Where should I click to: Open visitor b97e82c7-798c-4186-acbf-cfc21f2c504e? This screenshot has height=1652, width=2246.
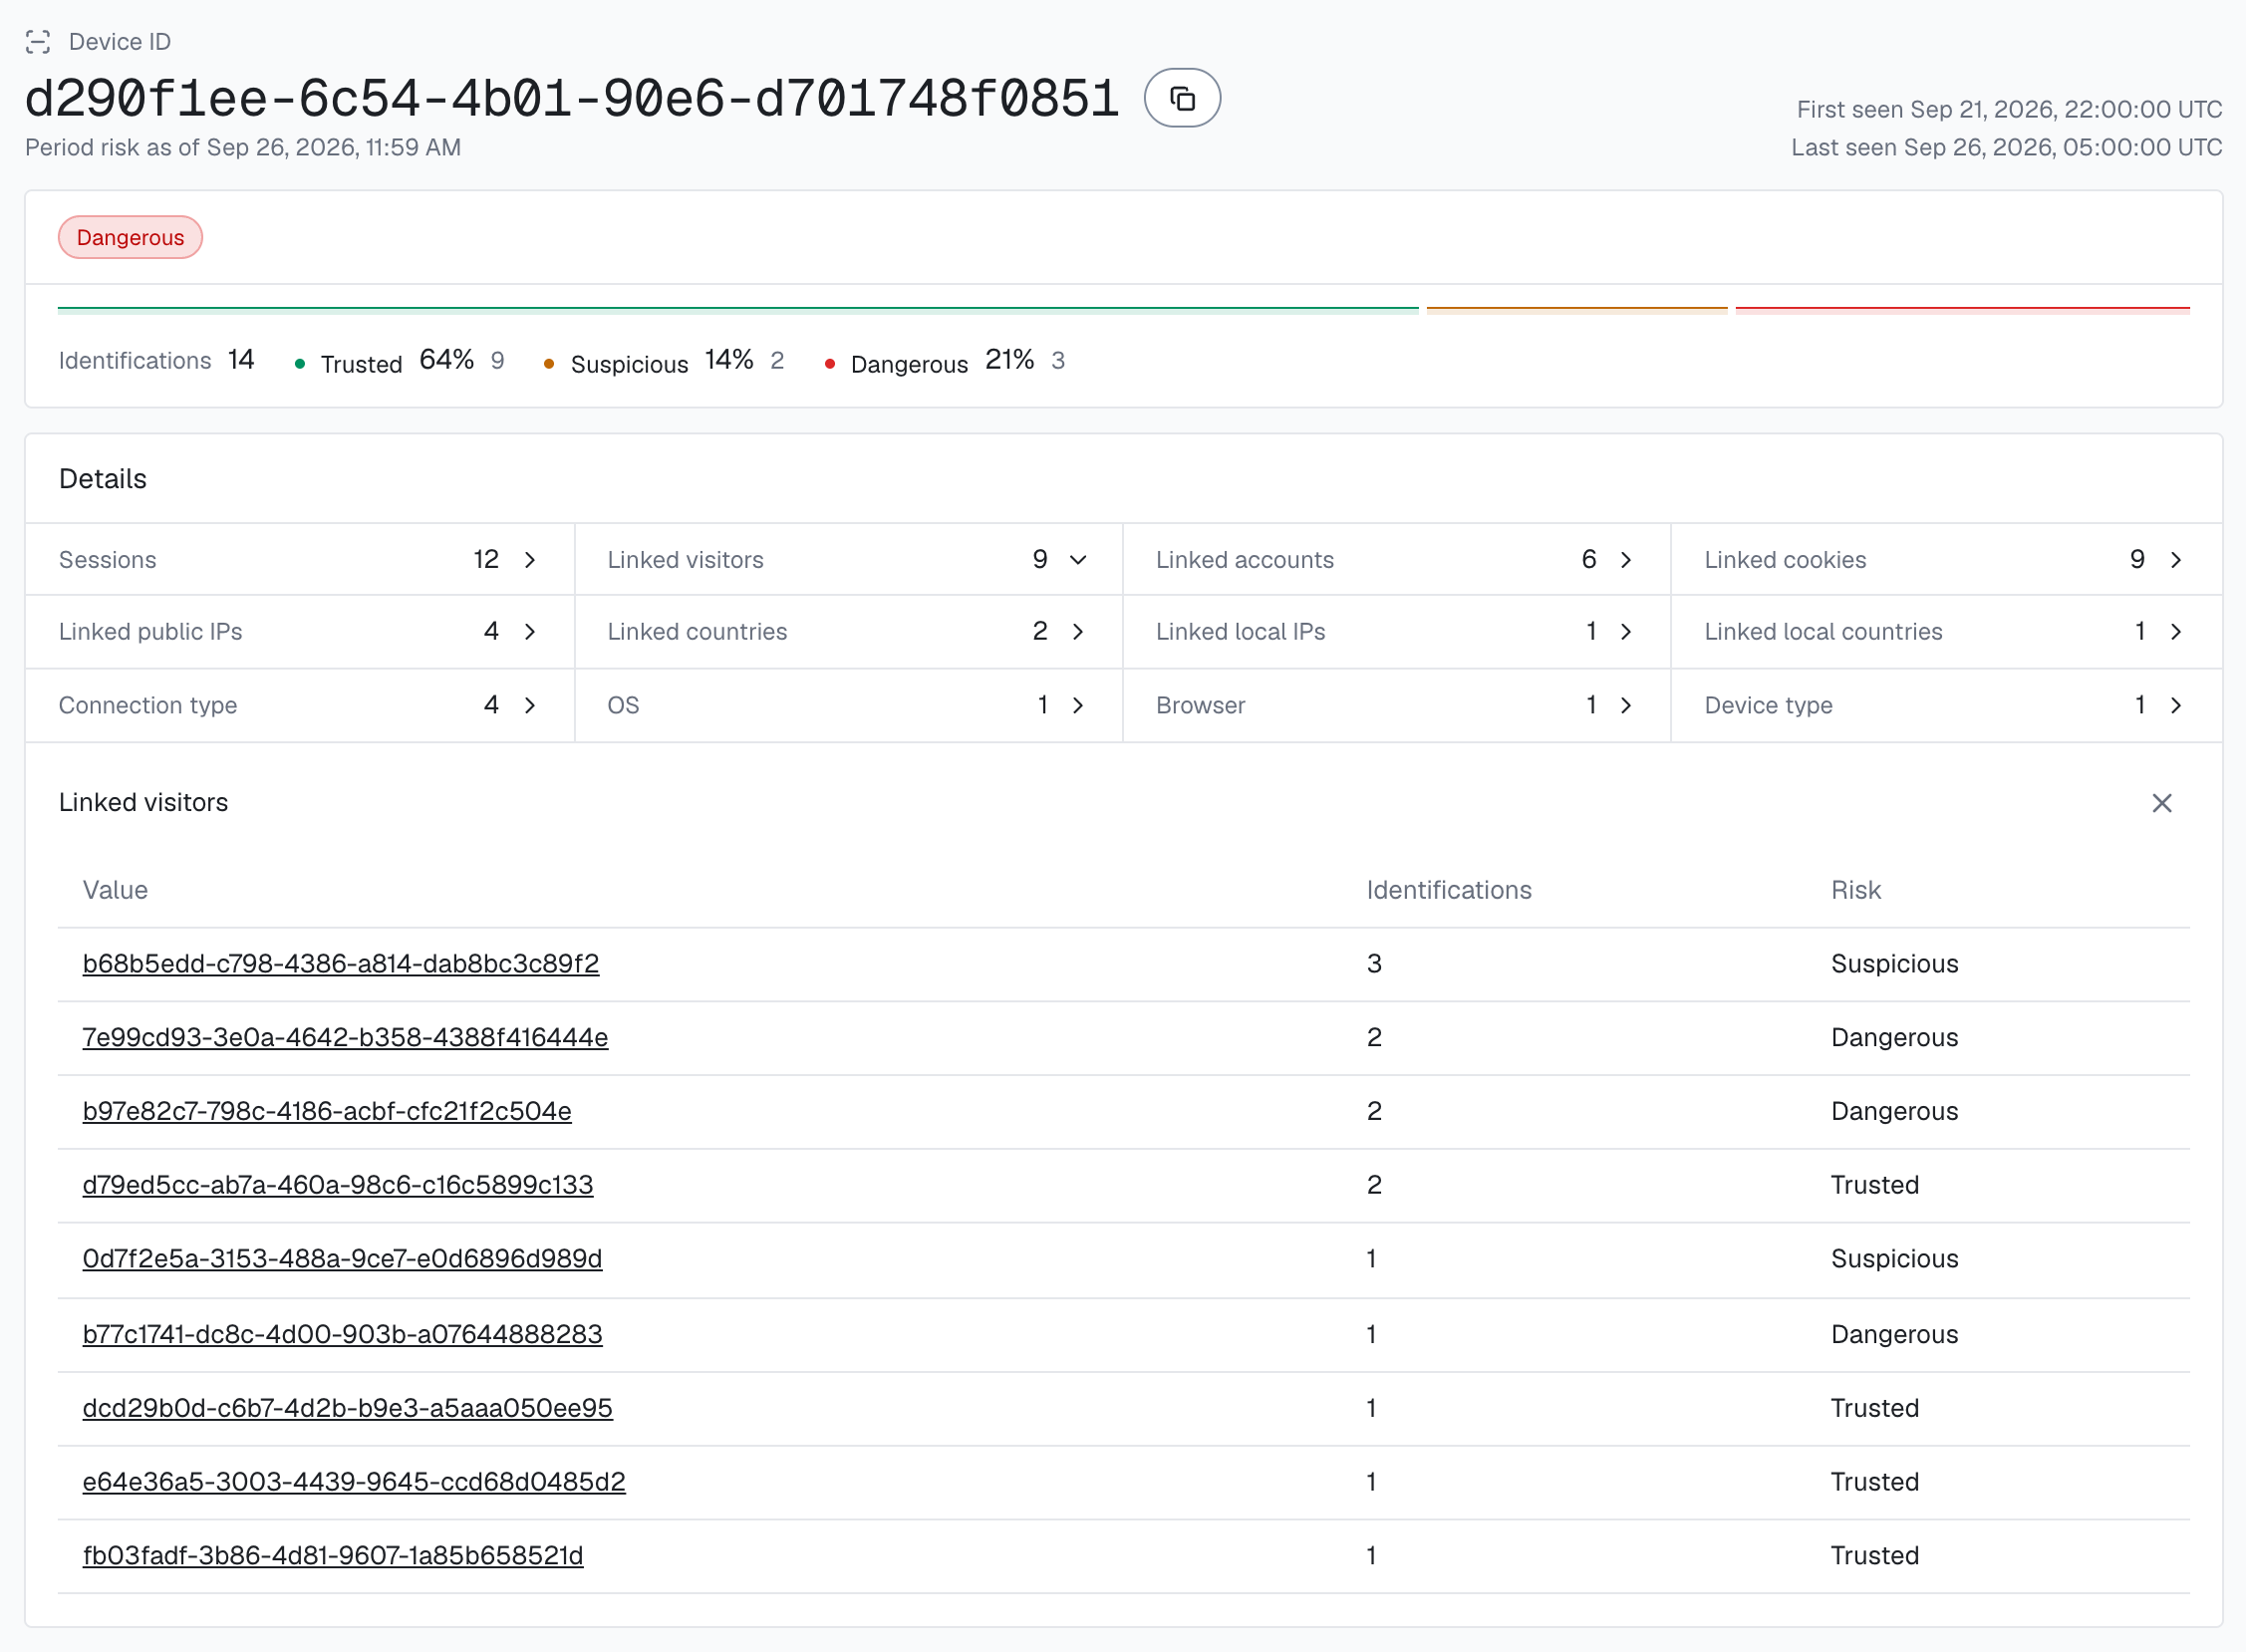[327, 1111]
